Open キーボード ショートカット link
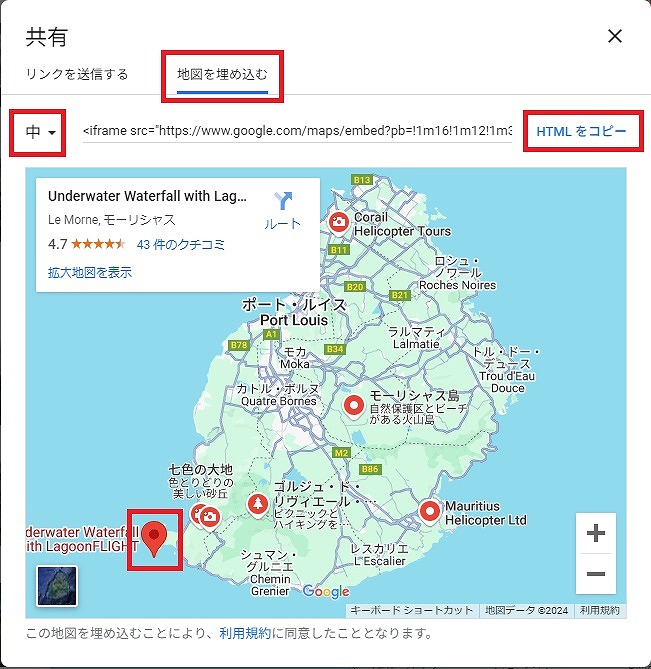The image size is (651, 669). (x=412, y=611)
